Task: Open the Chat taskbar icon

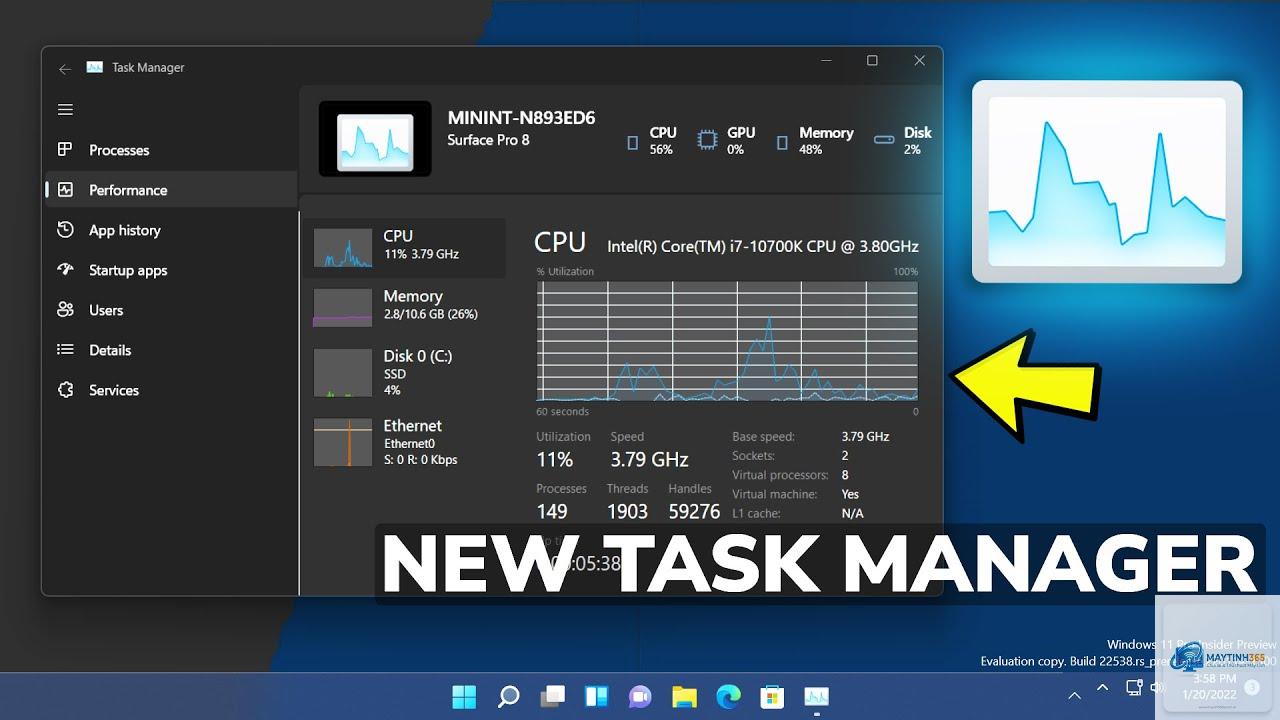Action: pyautogui.click(x=640, y=696)
